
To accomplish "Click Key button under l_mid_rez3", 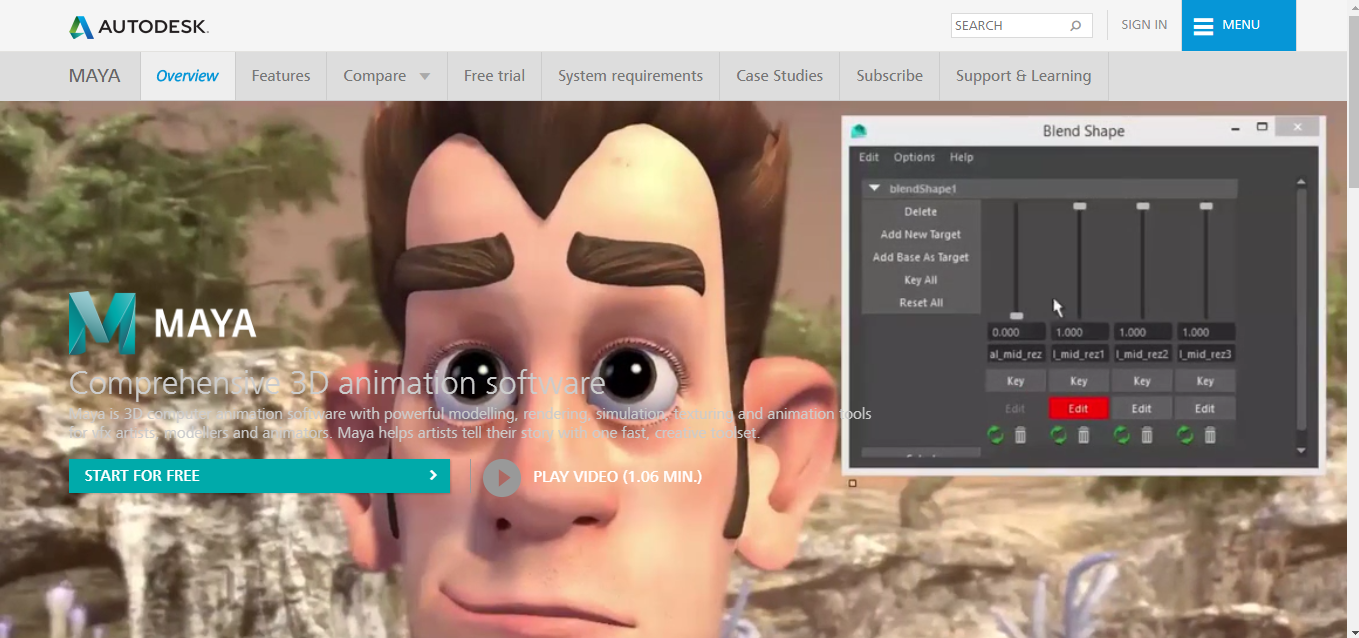I will [1205, 381].
